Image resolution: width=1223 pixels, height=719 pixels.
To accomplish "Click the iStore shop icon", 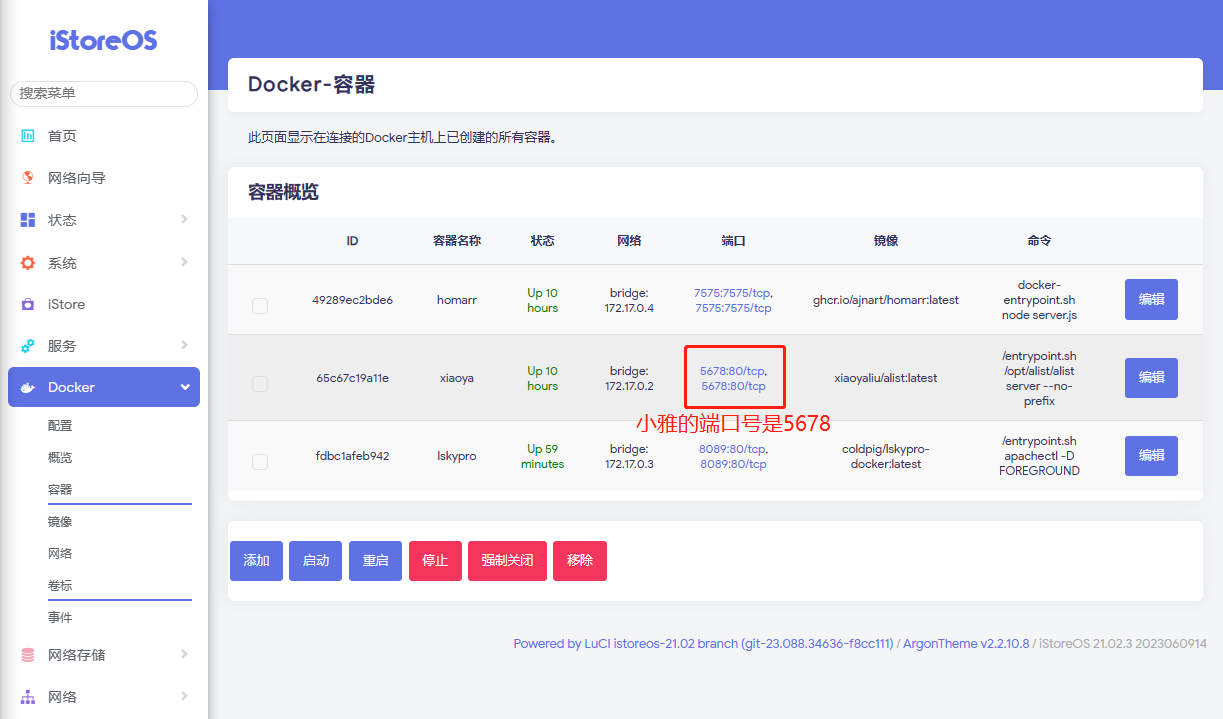I will click(28, 304).
